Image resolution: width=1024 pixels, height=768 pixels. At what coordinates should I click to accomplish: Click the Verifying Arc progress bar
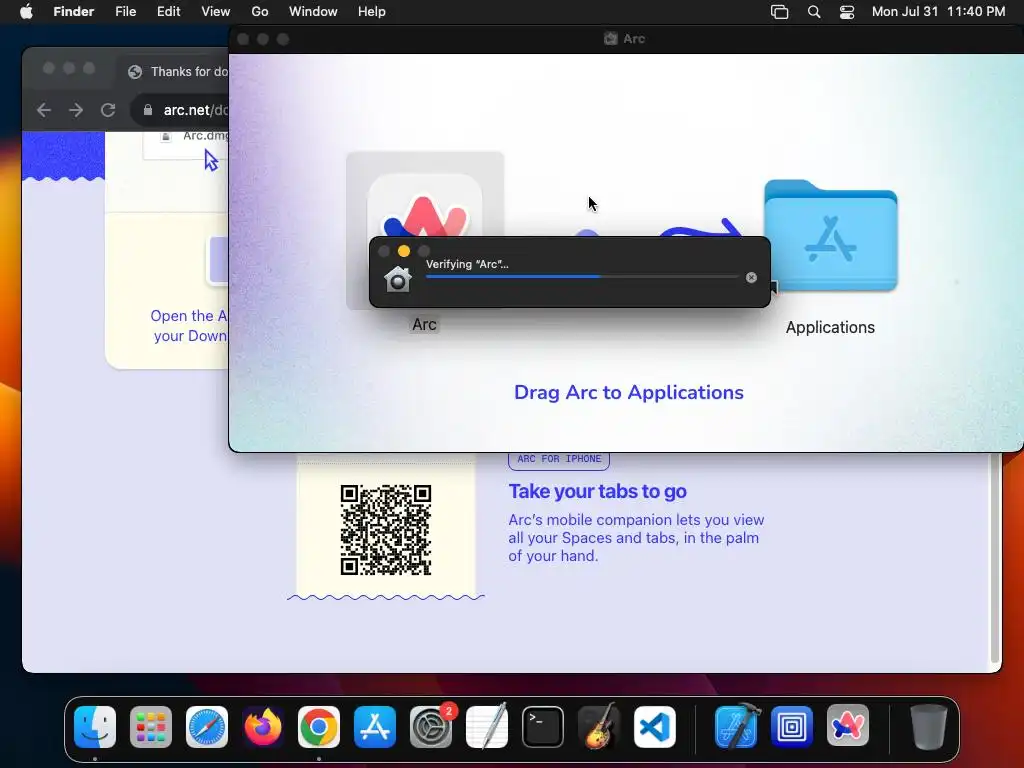point(582,277)
